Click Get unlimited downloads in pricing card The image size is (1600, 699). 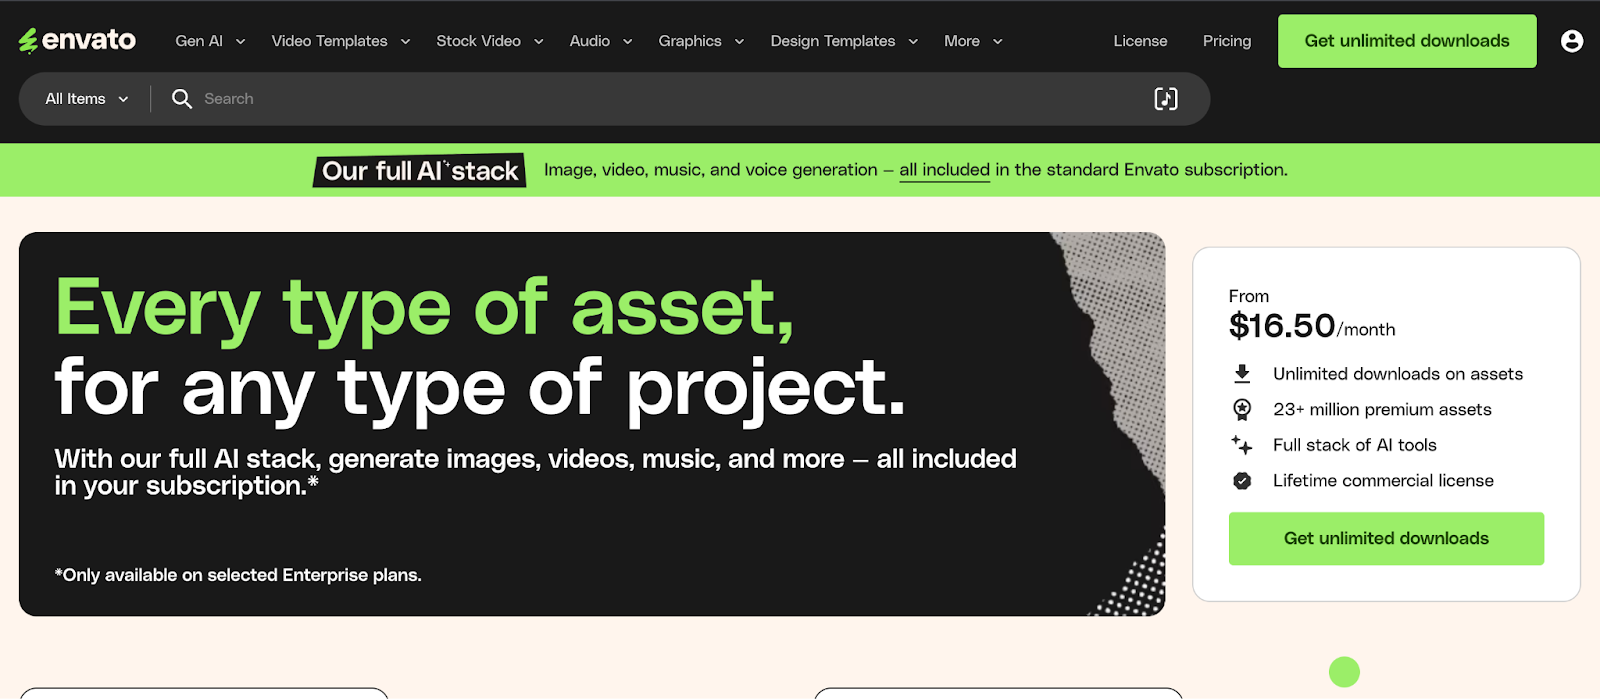[x=1386, y=539]
